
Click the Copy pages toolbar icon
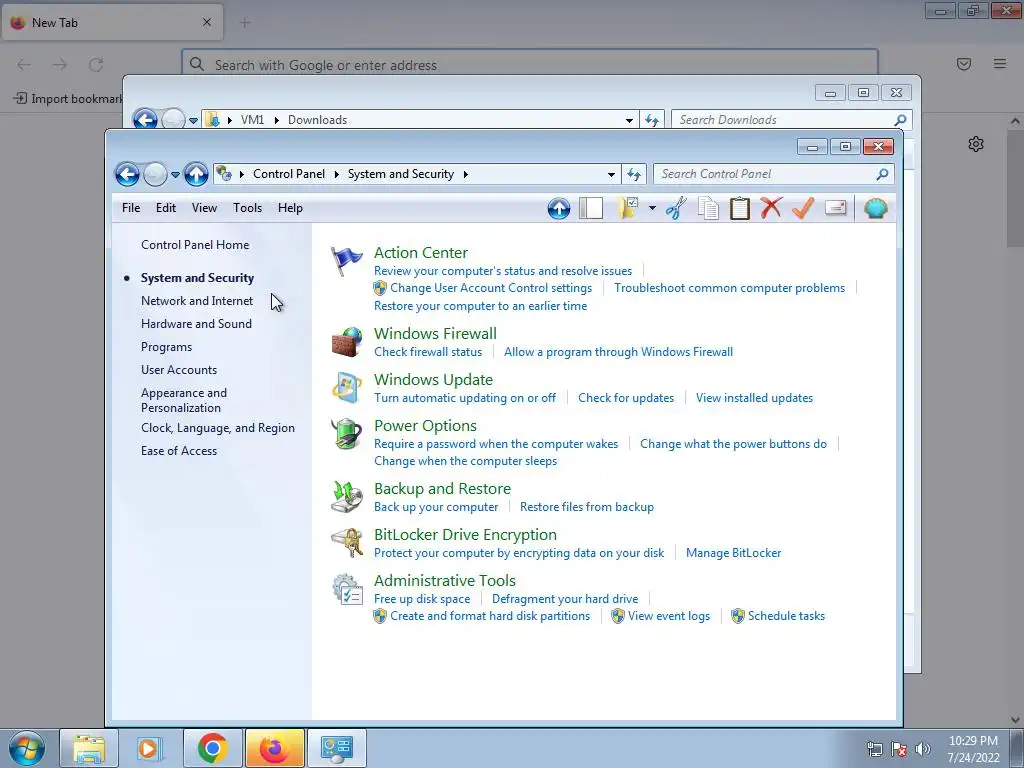tap(708, 208)
